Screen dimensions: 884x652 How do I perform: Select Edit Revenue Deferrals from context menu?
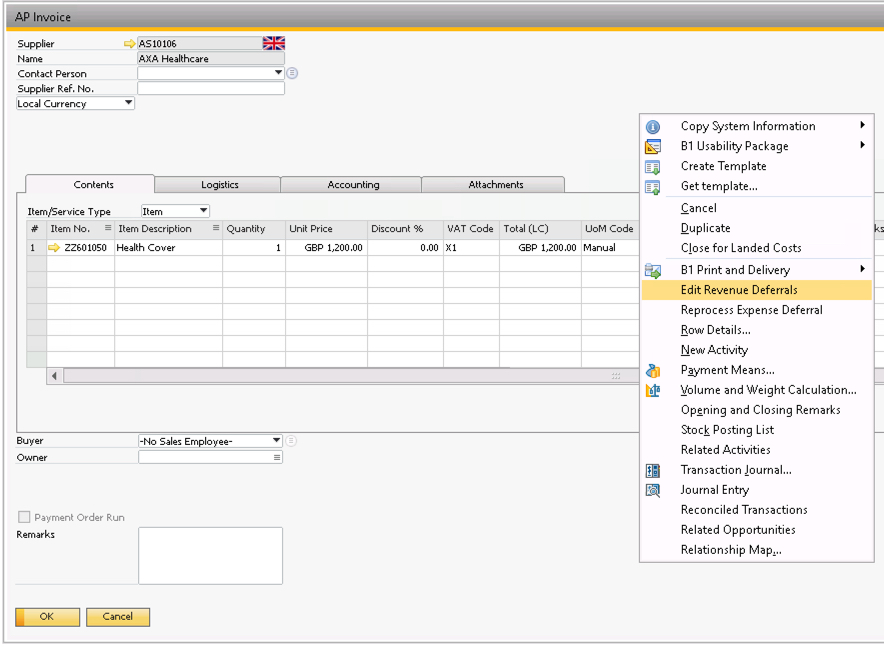point(739,290)
